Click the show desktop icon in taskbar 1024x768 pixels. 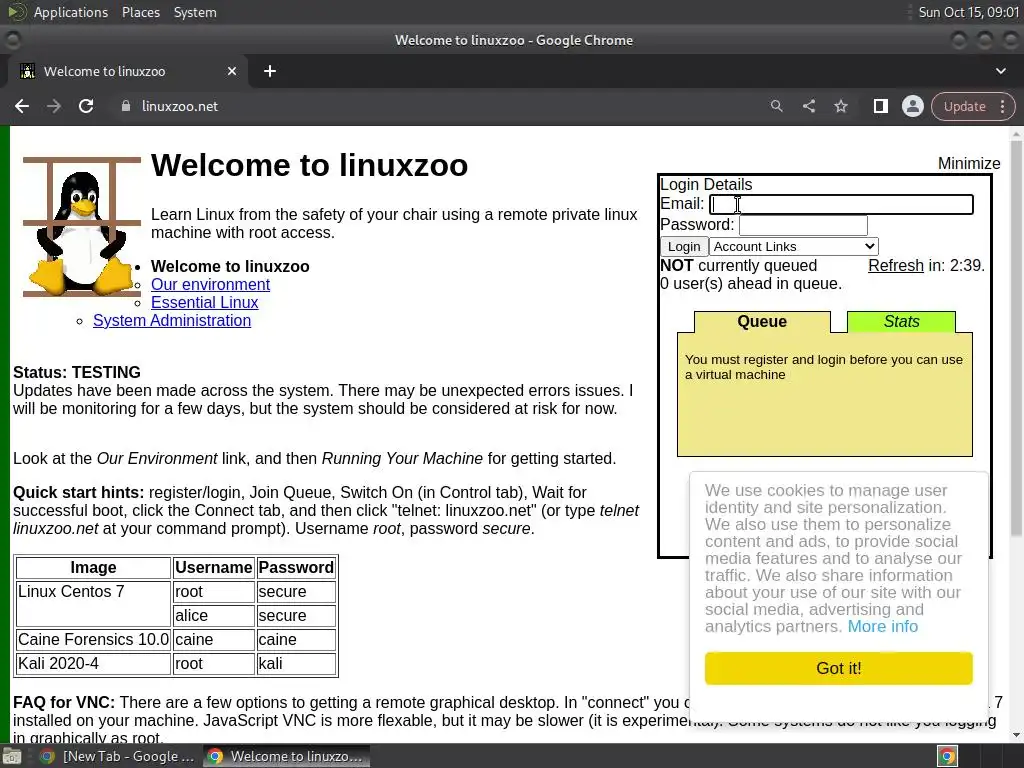click(12, 756)
